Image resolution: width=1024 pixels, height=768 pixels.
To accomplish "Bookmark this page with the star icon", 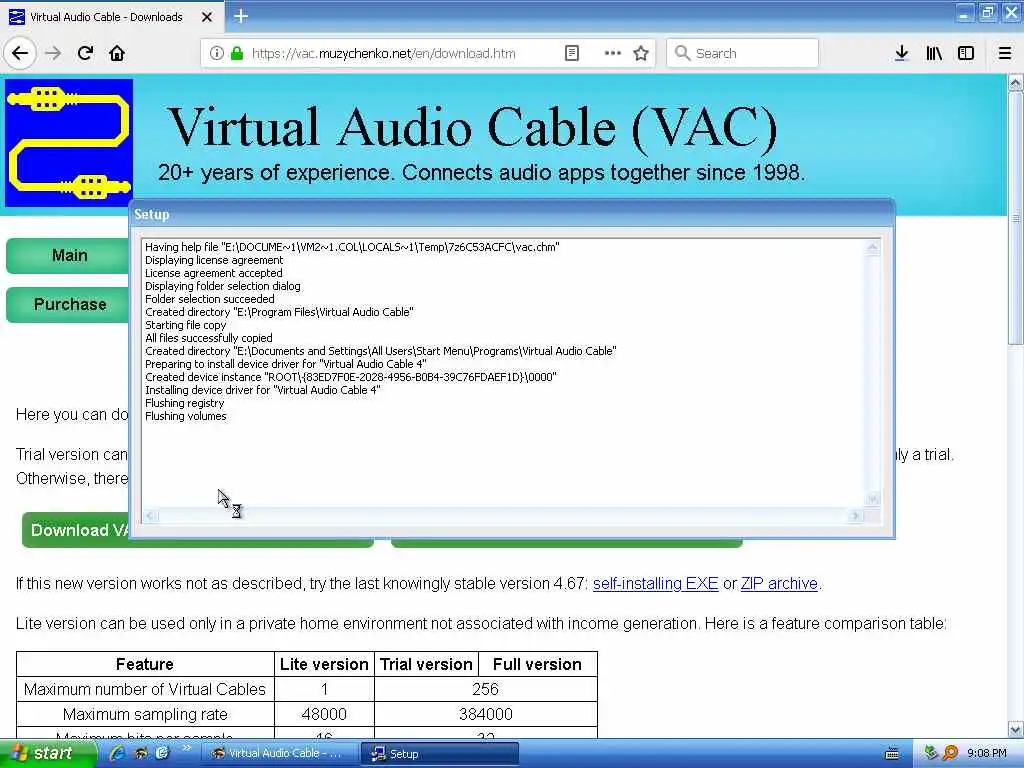I will pos(641,53).
